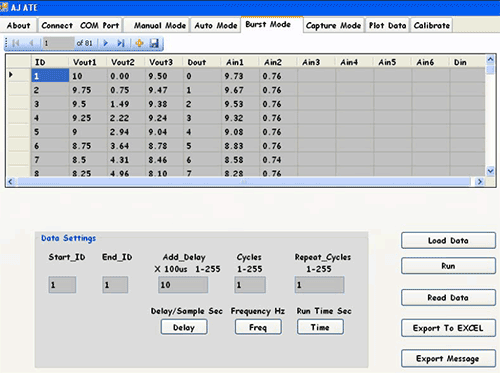Select row header of ID 4
This screenshot has height=373, width=500.
tap(19, 118)
